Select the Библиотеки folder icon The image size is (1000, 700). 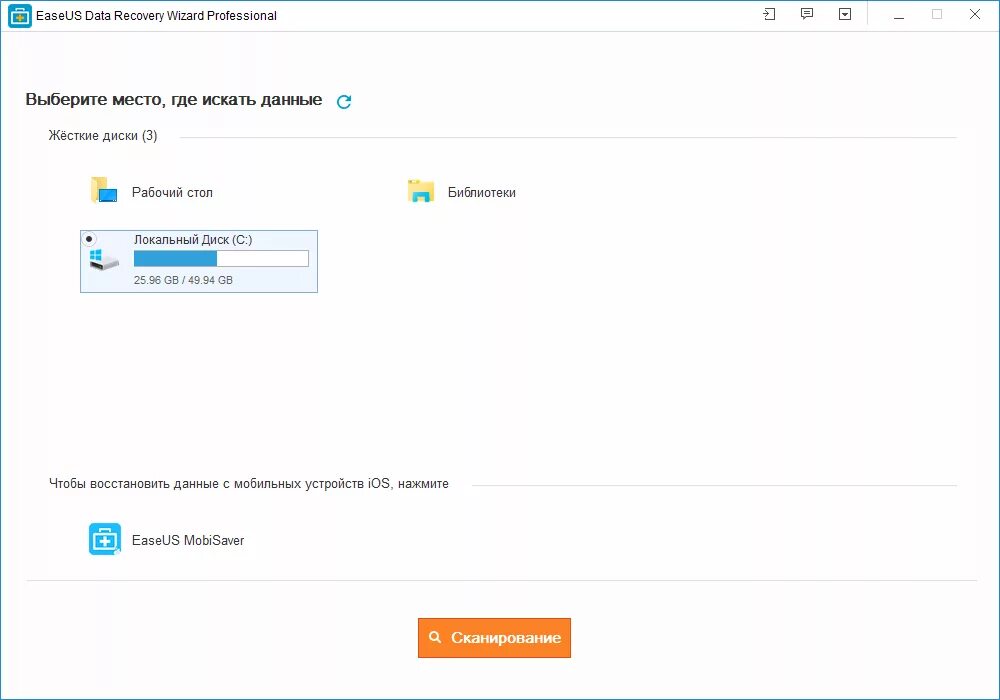click(421, 191)
